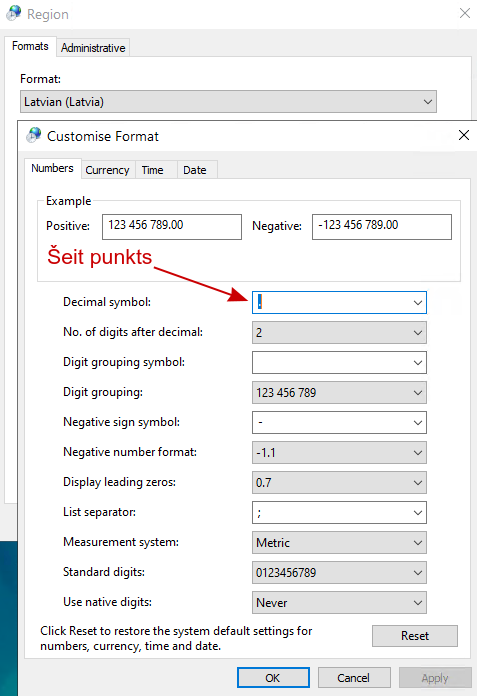Close the Customise Format dialog
This screenshot has width=477, height=696.
click(464, 135)
